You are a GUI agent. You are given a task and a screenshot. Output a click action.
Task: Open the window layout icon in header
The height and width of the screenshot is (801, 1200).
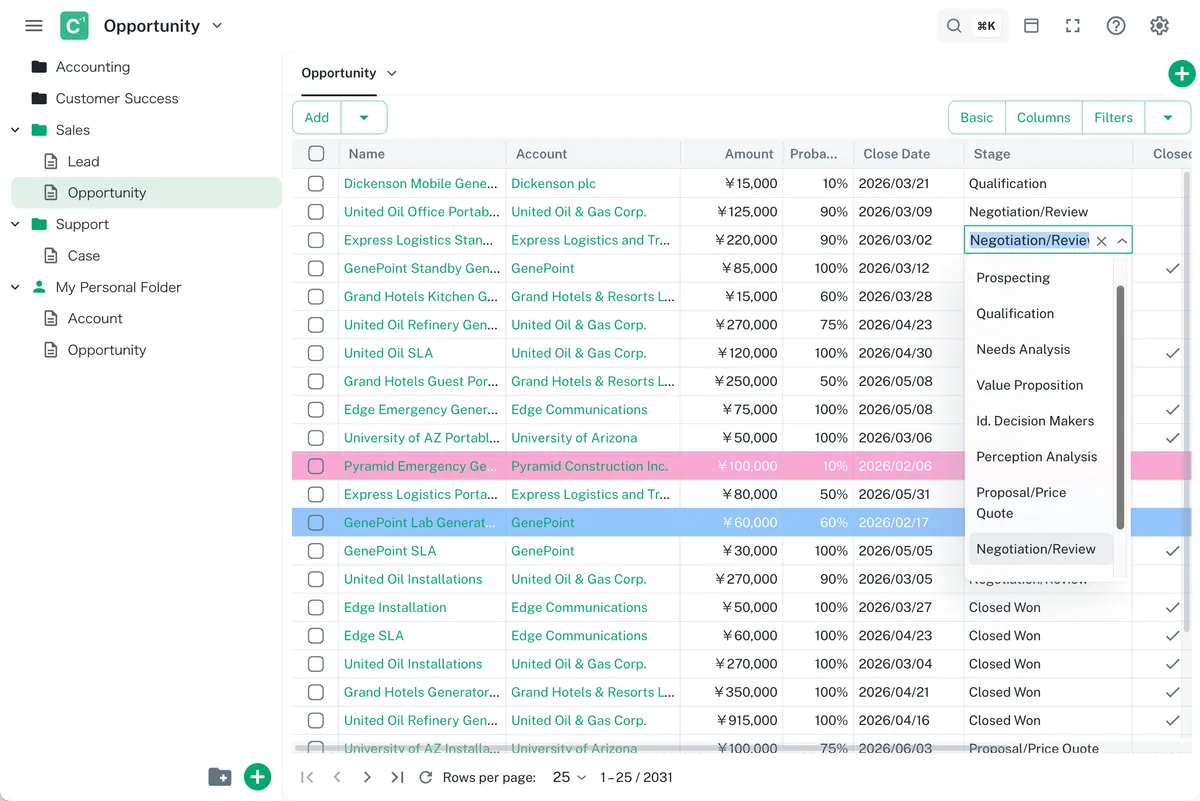[x=1031, y=26]
